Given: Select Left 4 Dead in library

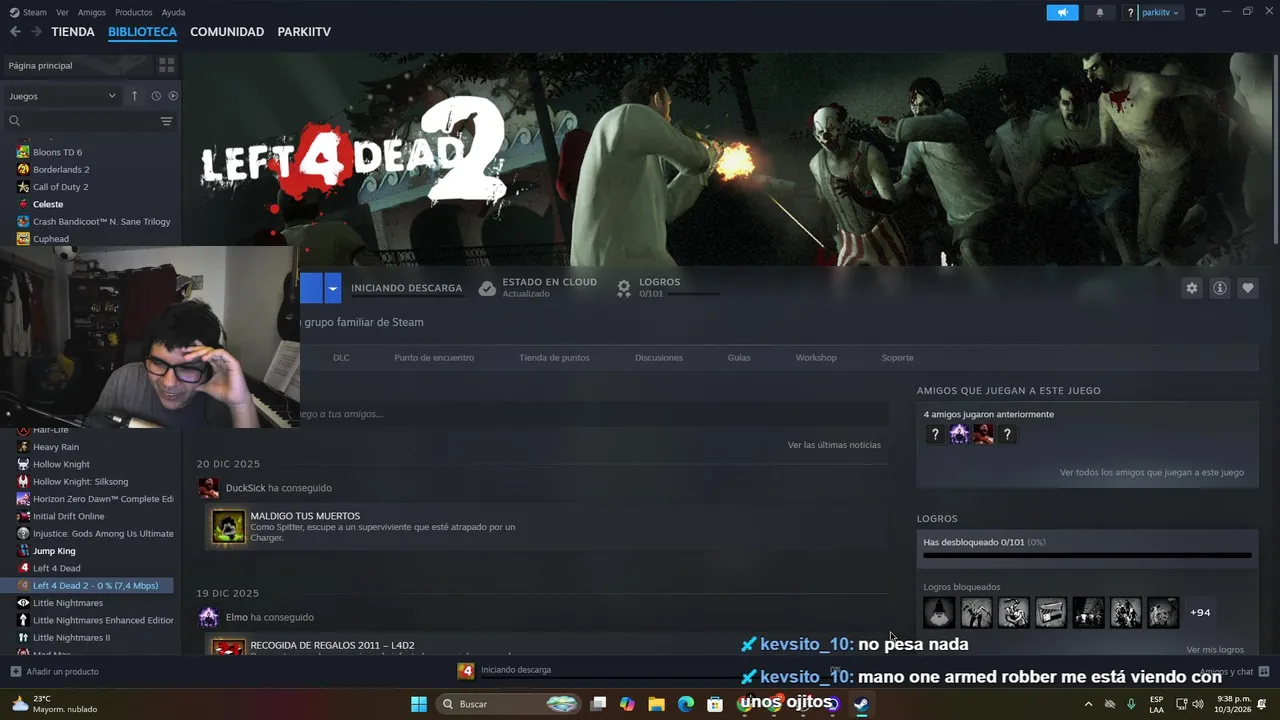Looking at the screenshot, I should pyautogui.click(x=56, y=568).
